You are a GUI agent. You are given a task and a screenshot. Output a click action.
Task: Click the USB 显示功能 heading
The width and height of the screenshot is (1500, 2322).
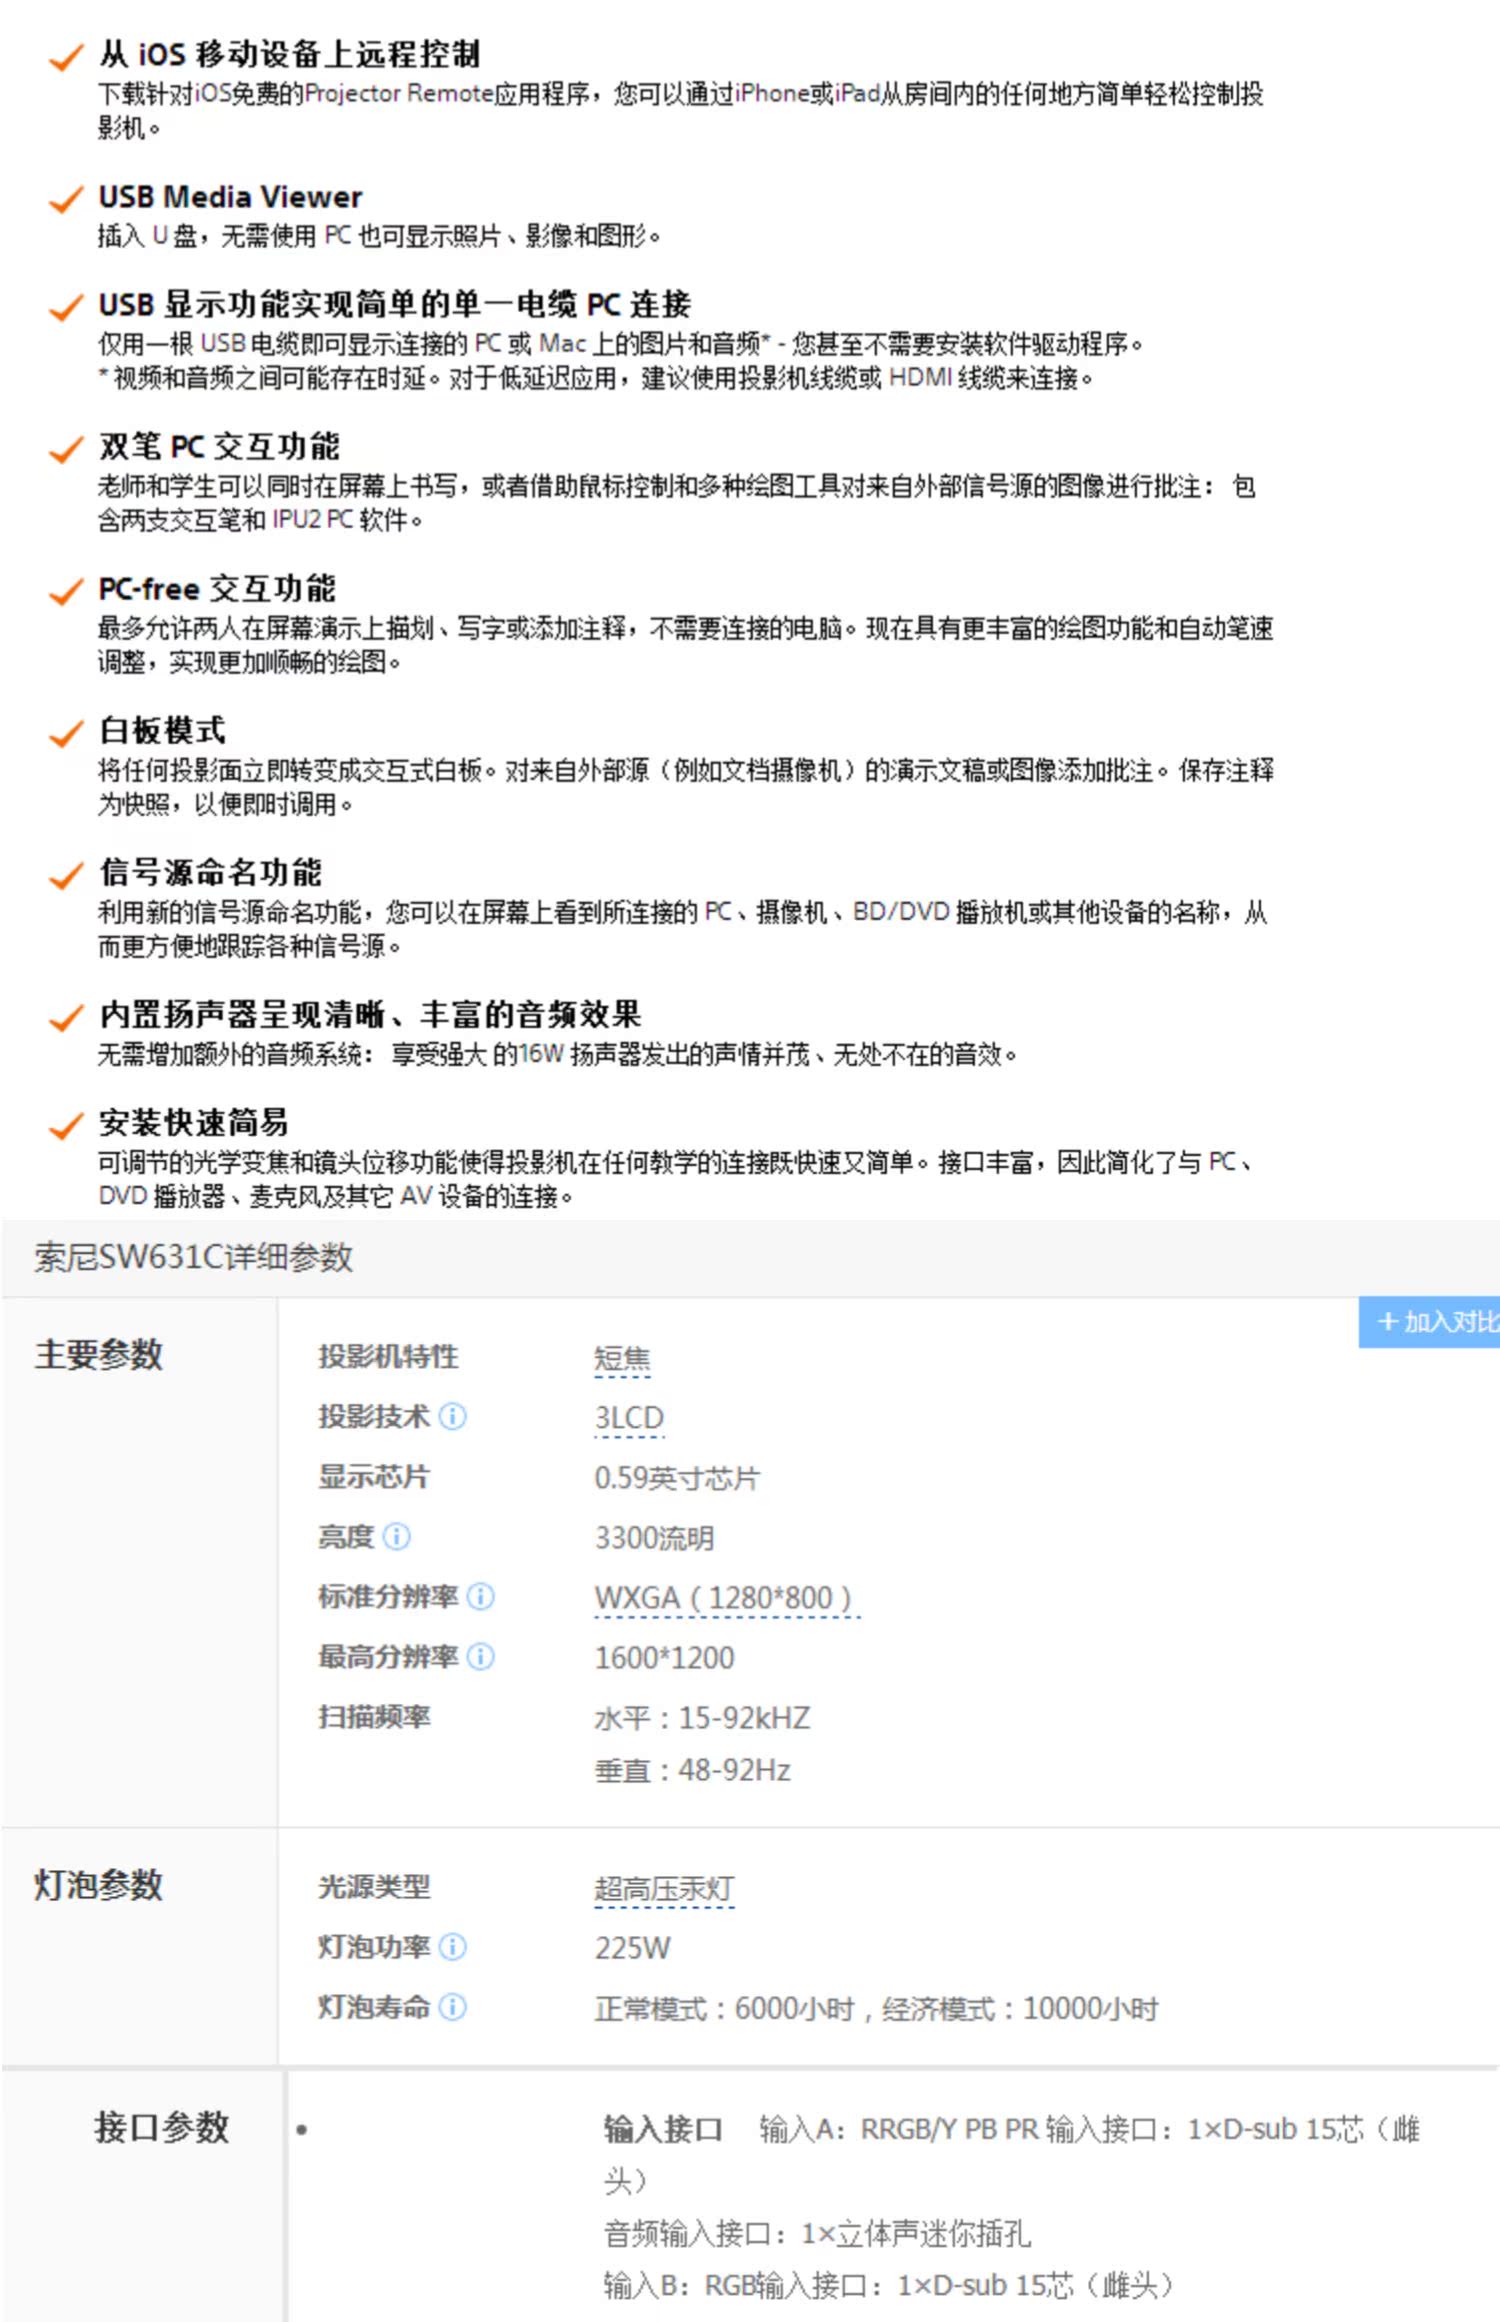[x=395, y=304]
